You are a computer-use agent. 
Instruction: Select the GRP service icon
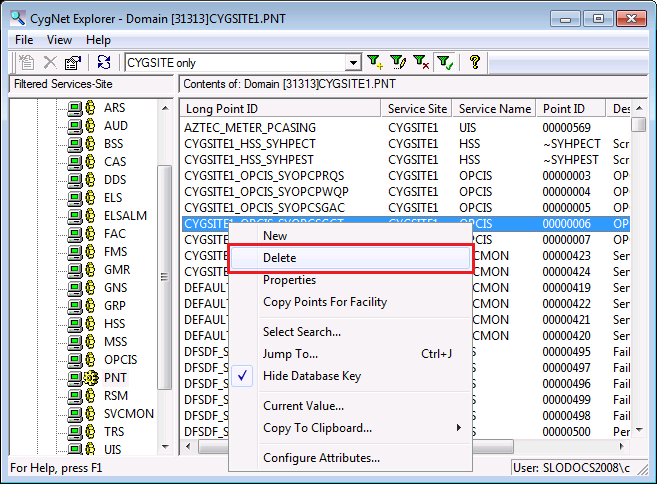pos(81,306)
